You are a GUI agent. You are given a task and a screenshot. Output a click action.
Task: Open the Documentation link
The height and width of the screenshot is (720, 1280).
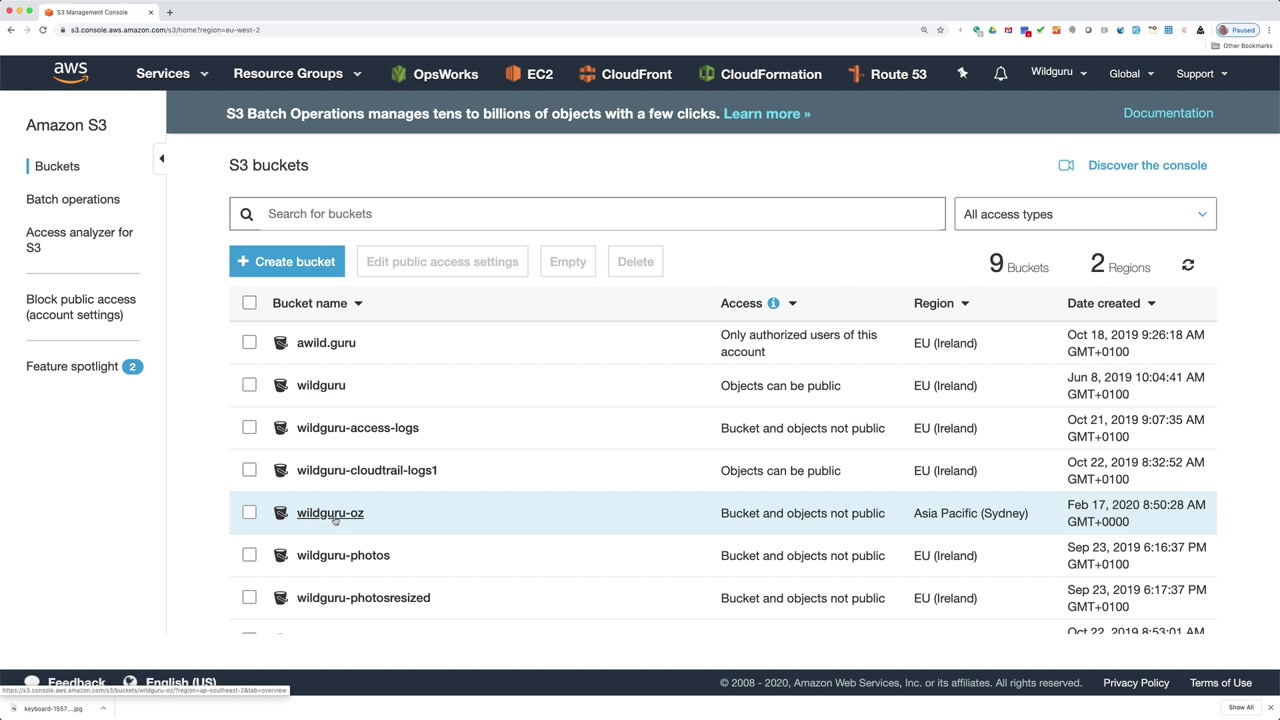coord(1168,113)
